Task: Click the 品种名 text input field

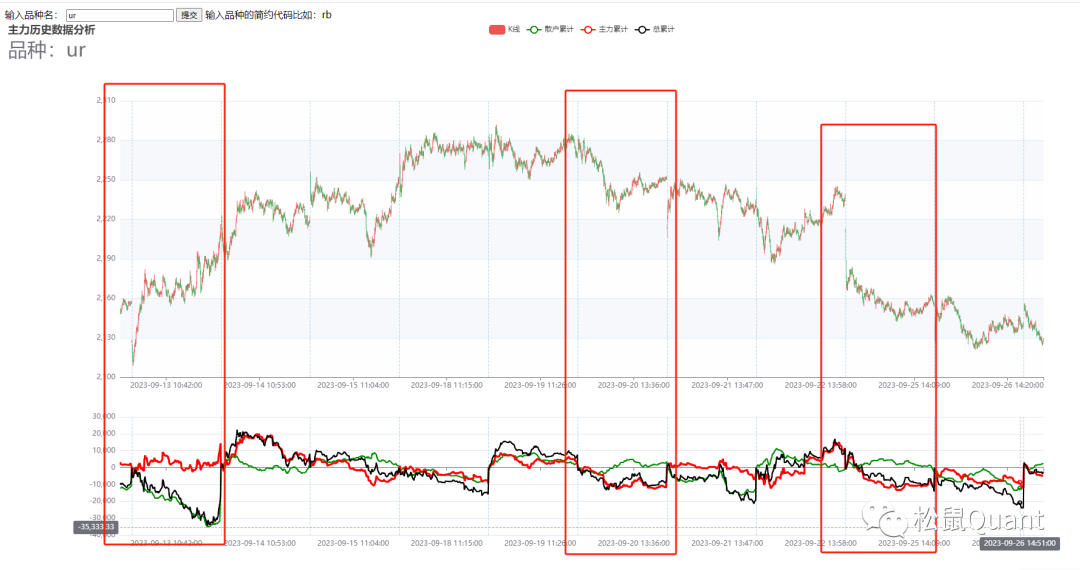Action: 120,15
